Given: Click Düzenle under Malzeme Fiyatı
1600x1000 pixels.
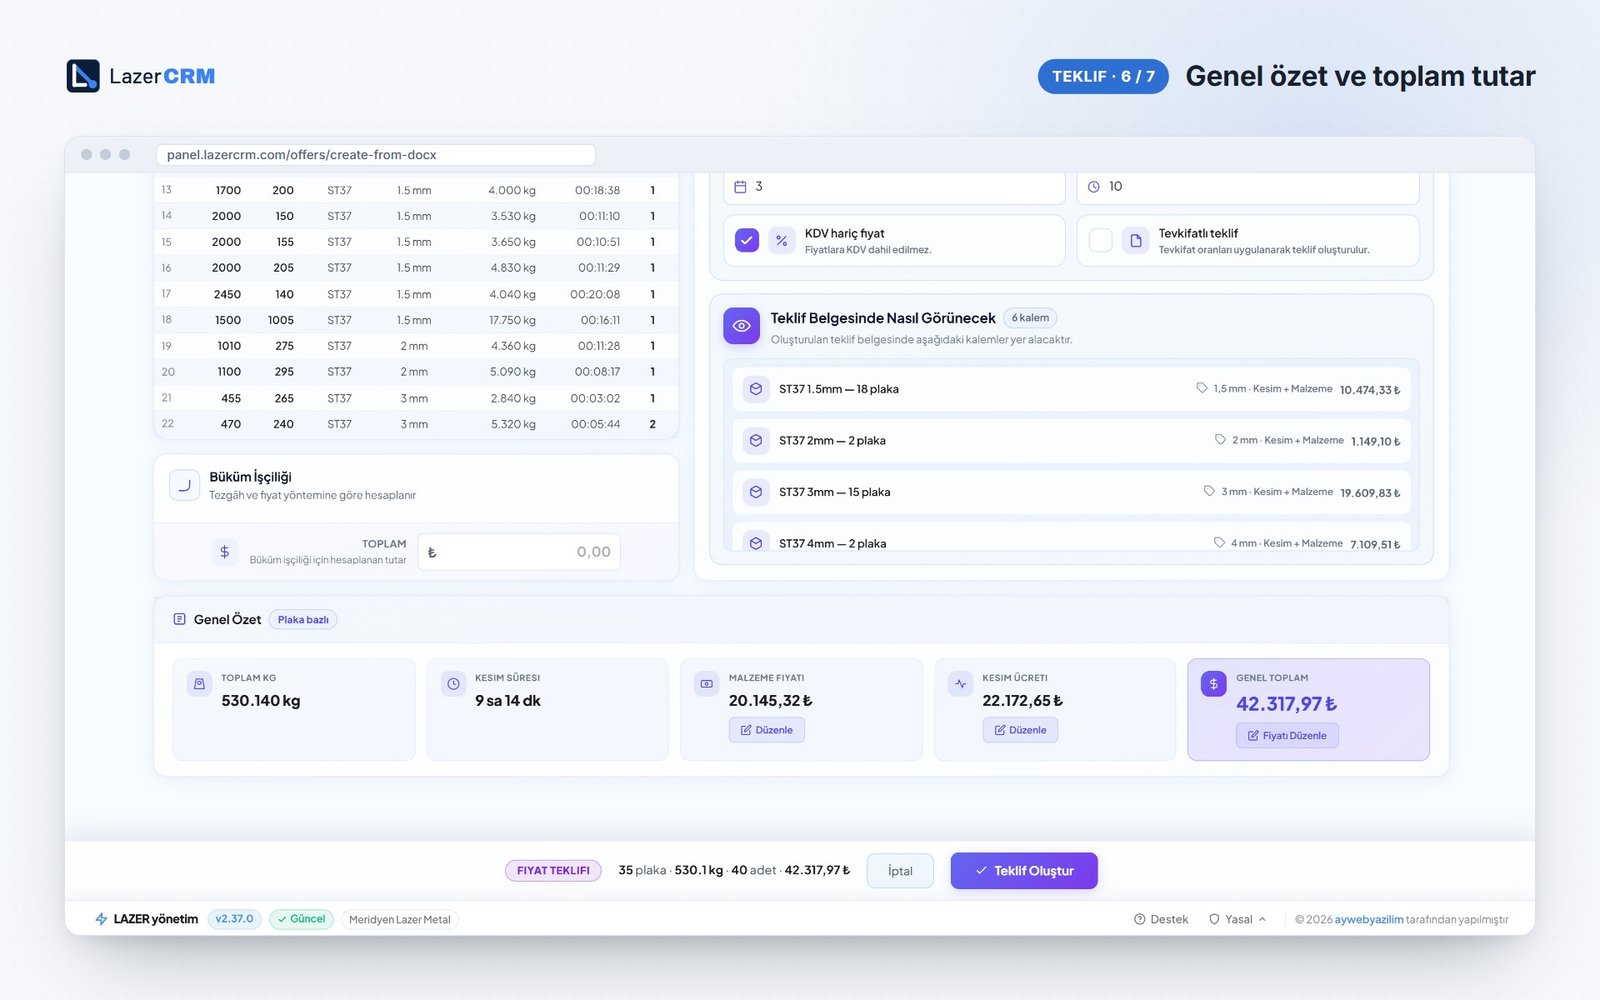Looking at the screenshot, I should click(766, 730).
